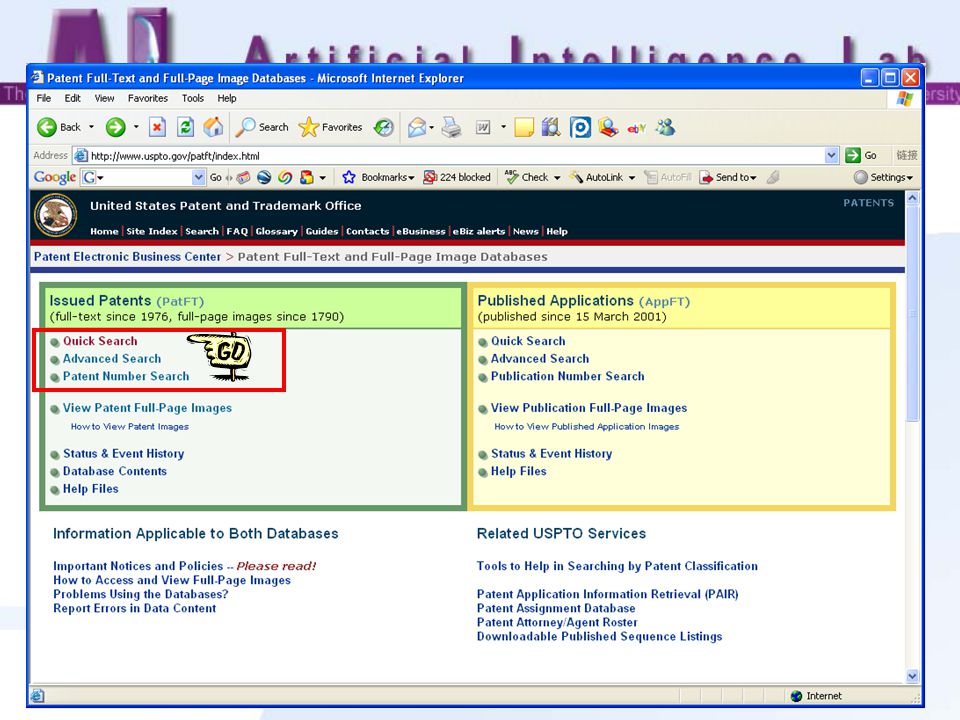Expand the Mail icon dropdown arrow
Image resolution: width=960 pixels, height=720 pixels.
coord(432,127)
